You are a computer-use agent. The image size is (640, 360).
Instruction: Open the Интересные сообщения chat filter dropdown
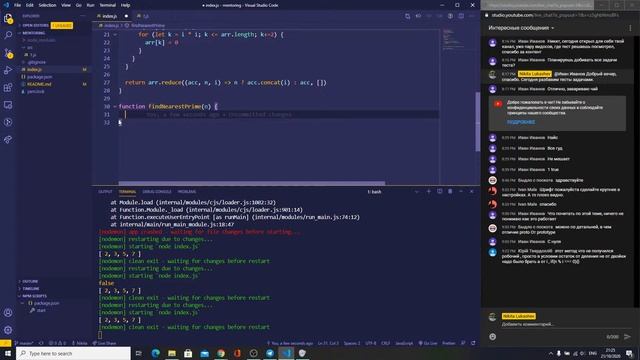(521, 28)
